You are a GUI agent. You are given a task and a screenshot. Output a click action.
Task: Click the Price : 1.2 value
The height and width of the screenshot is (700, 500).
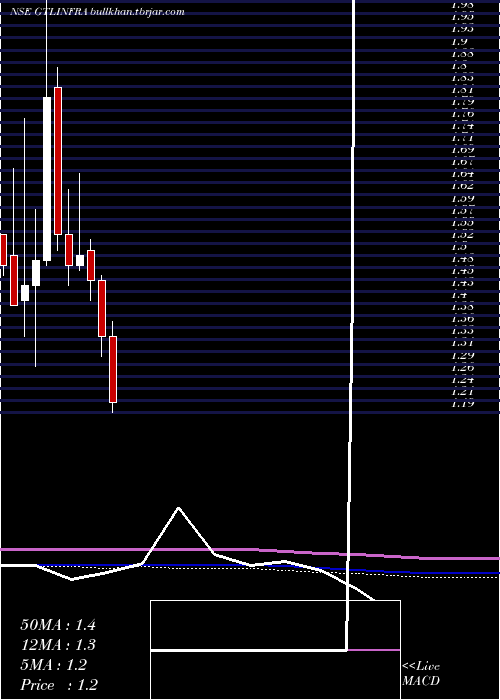click(60, 685)
